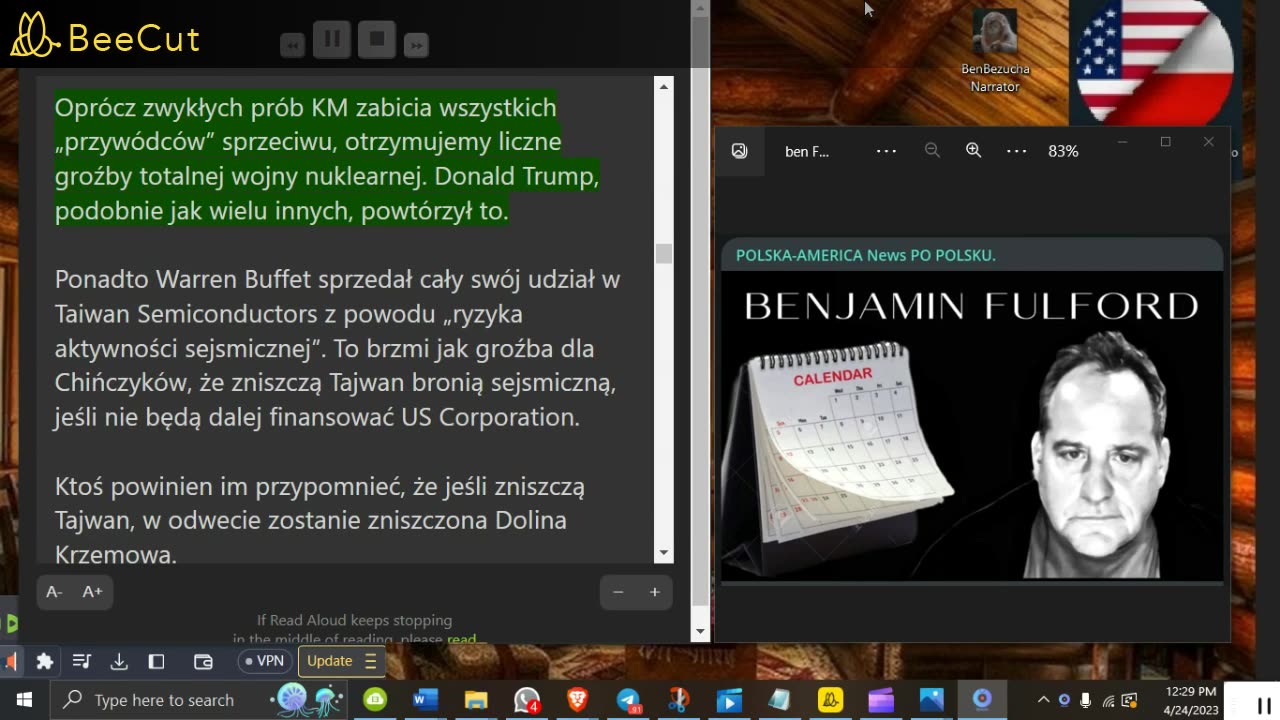Click the microphone icon in the system tray
The width and height of the screenshot is (1280, 720).
tap(1086, 700)
